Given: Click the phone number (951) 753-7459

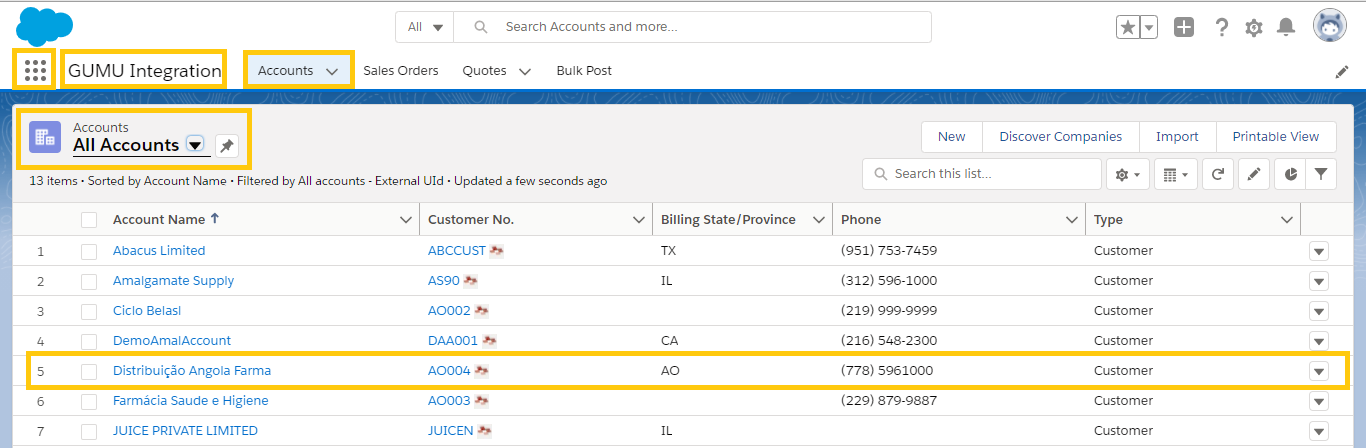Looking at the screenshot, I should pos(889,251).
